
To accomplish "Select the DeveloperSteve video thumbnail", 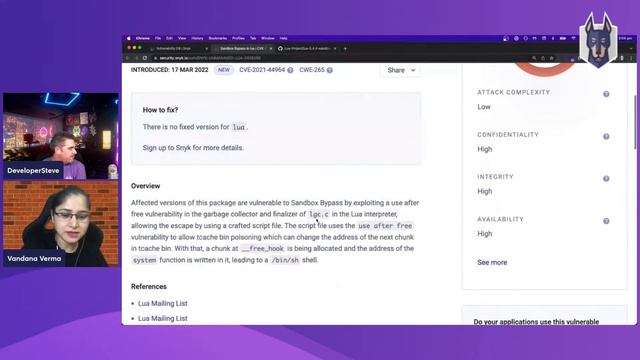I will tap(61, 136).
